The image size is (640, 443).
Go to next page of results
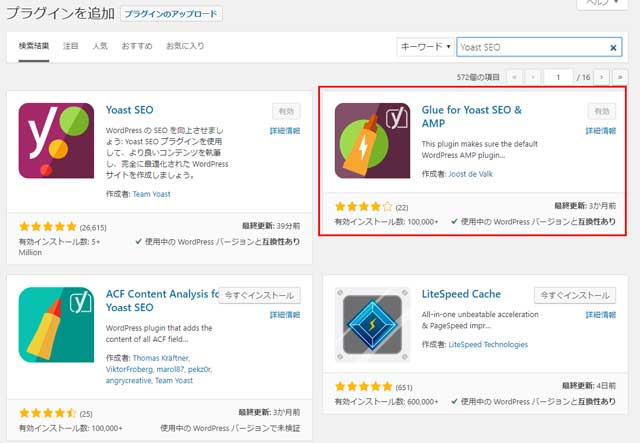[601, 77]
